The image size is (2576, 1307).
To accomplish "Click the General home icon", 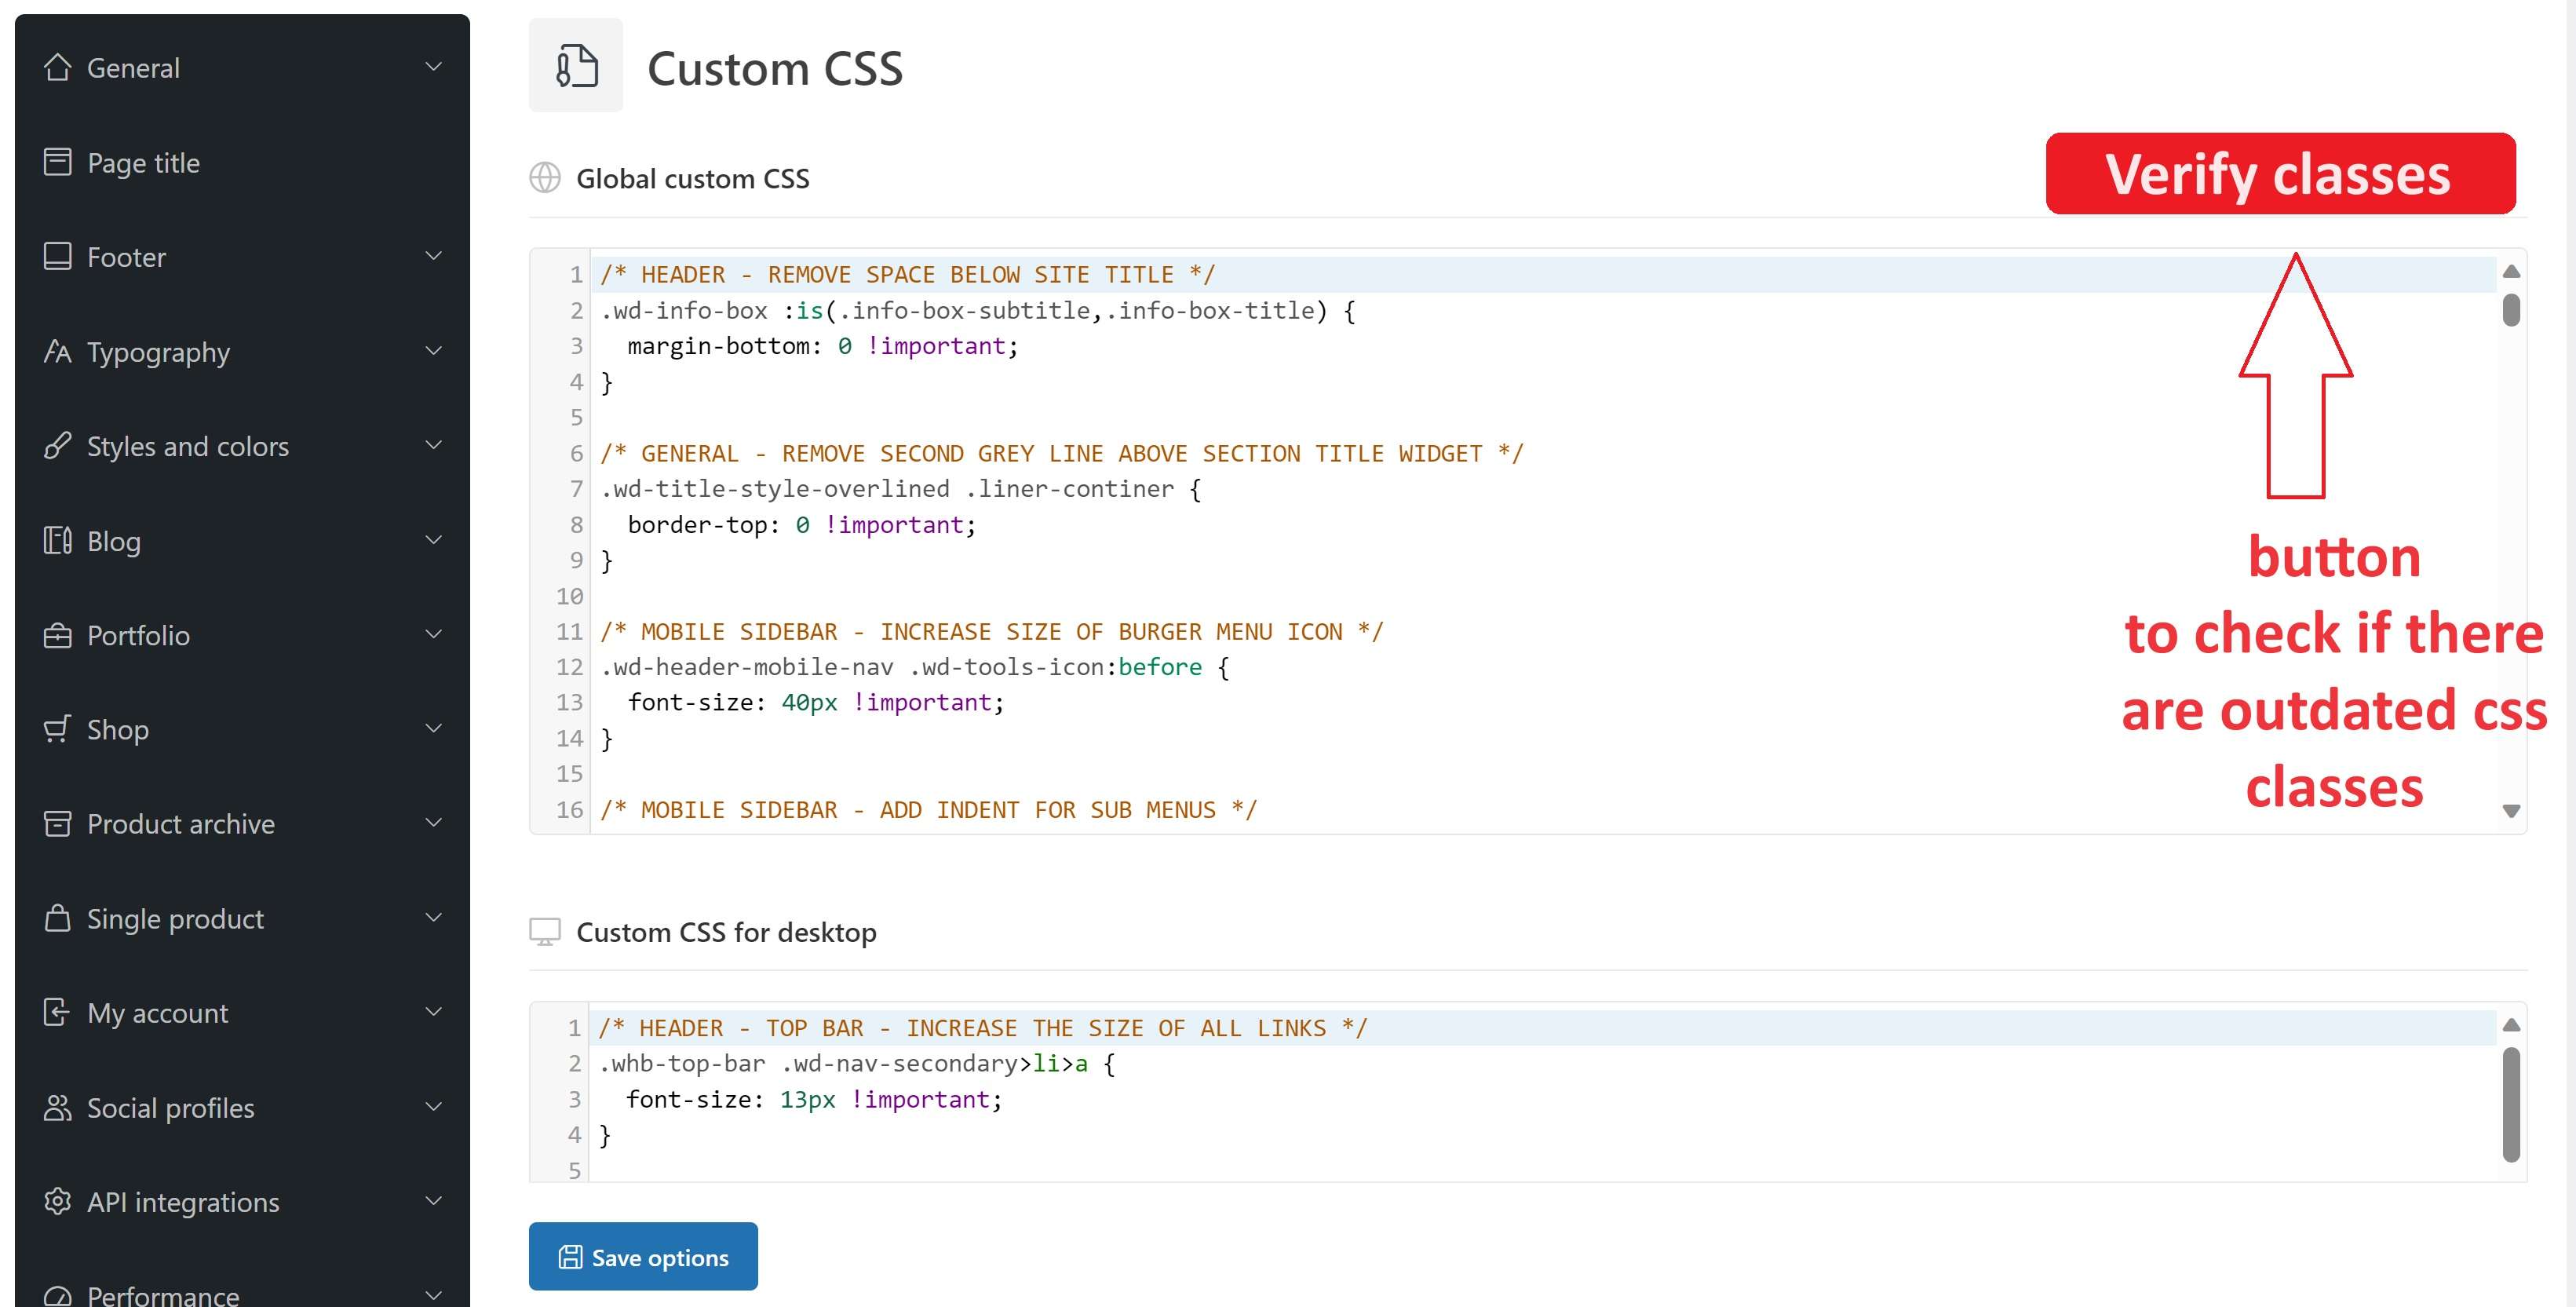I will [58, 67].
